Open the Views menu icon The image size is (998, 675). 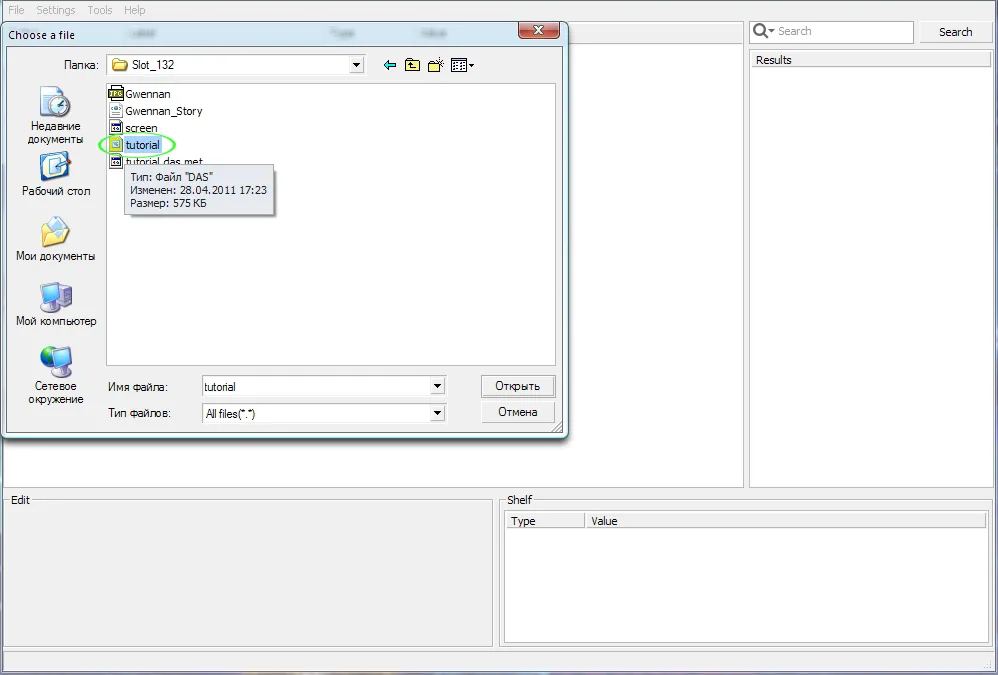click(x=461, y=65)
